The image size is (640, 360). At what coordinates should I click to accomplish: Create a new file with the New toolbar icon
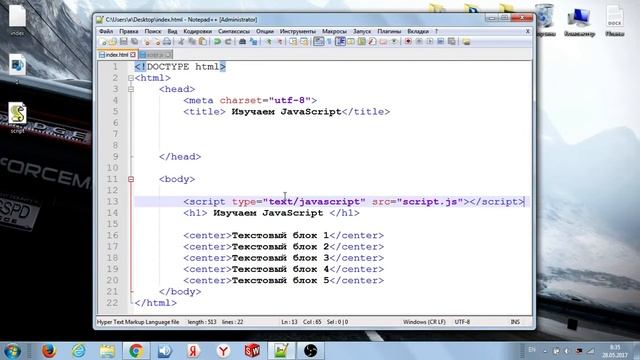coord(103,42)
